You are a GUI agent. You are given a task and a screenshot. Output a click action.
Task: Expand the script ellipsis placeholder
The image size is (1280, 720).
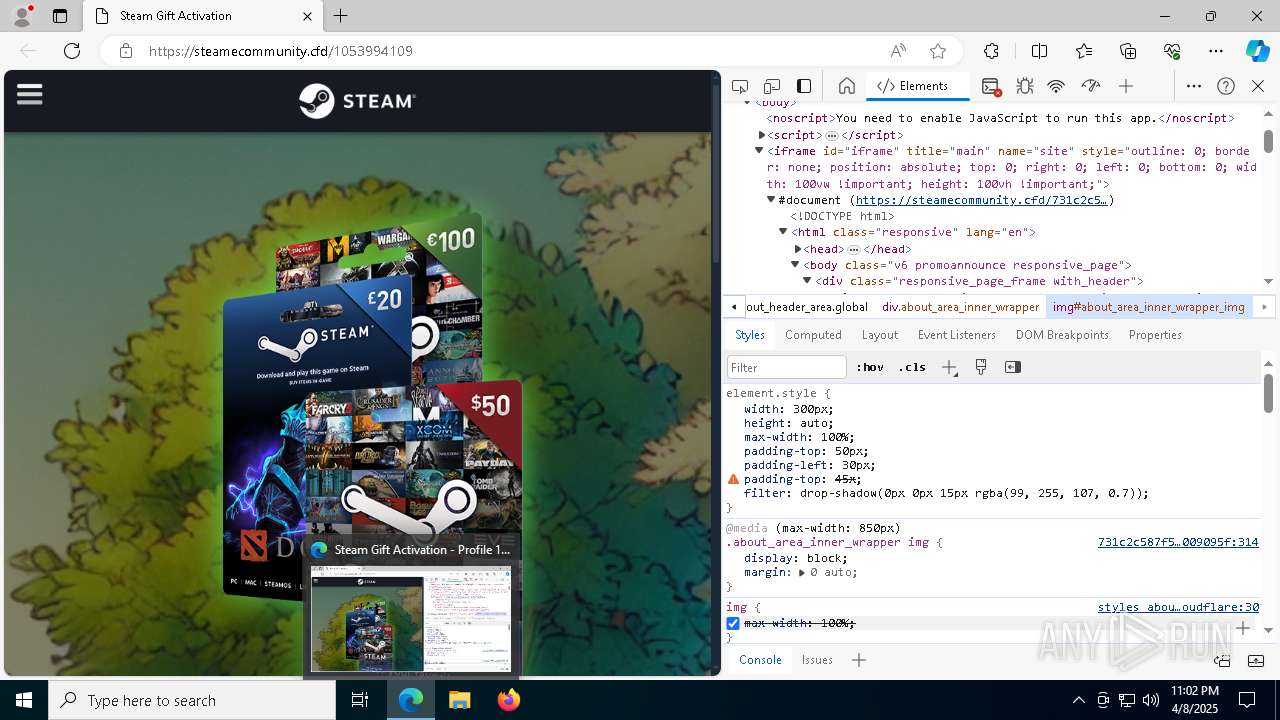[x=831, y=135]
